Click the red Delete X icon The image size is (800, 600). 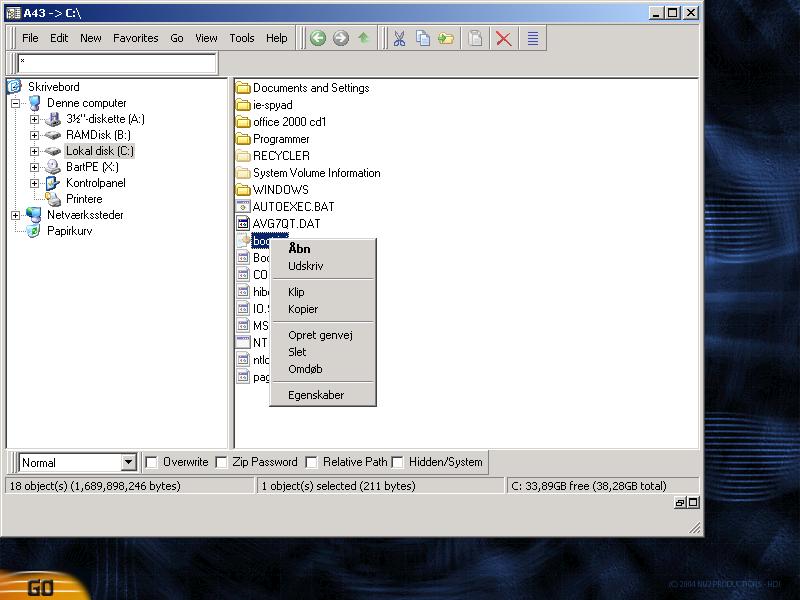click(x=504, y=39)
